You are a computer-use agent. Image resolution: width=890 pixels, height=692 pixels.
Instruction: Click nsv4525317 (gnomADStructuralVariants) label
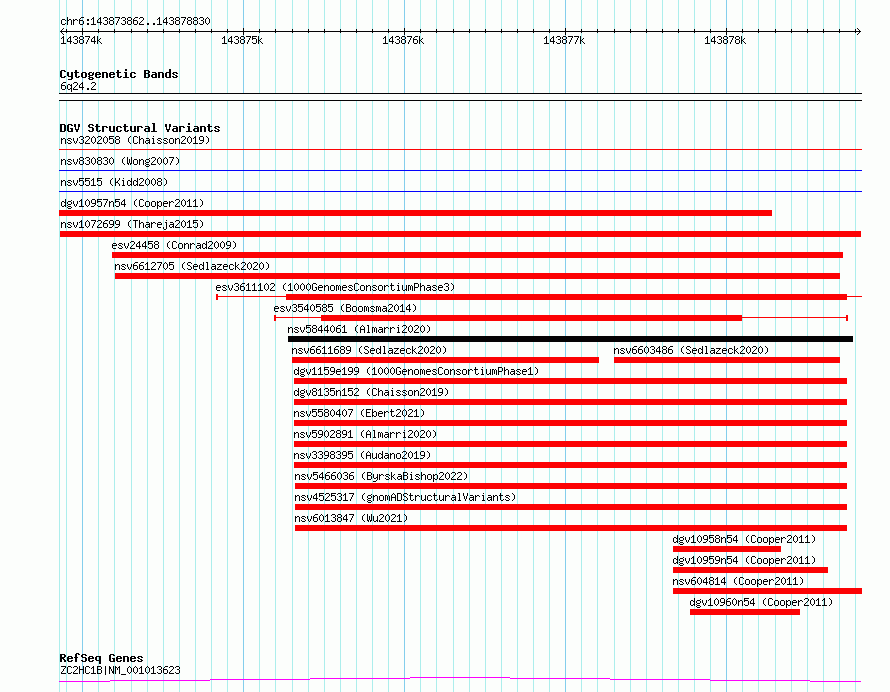(405, 497)
